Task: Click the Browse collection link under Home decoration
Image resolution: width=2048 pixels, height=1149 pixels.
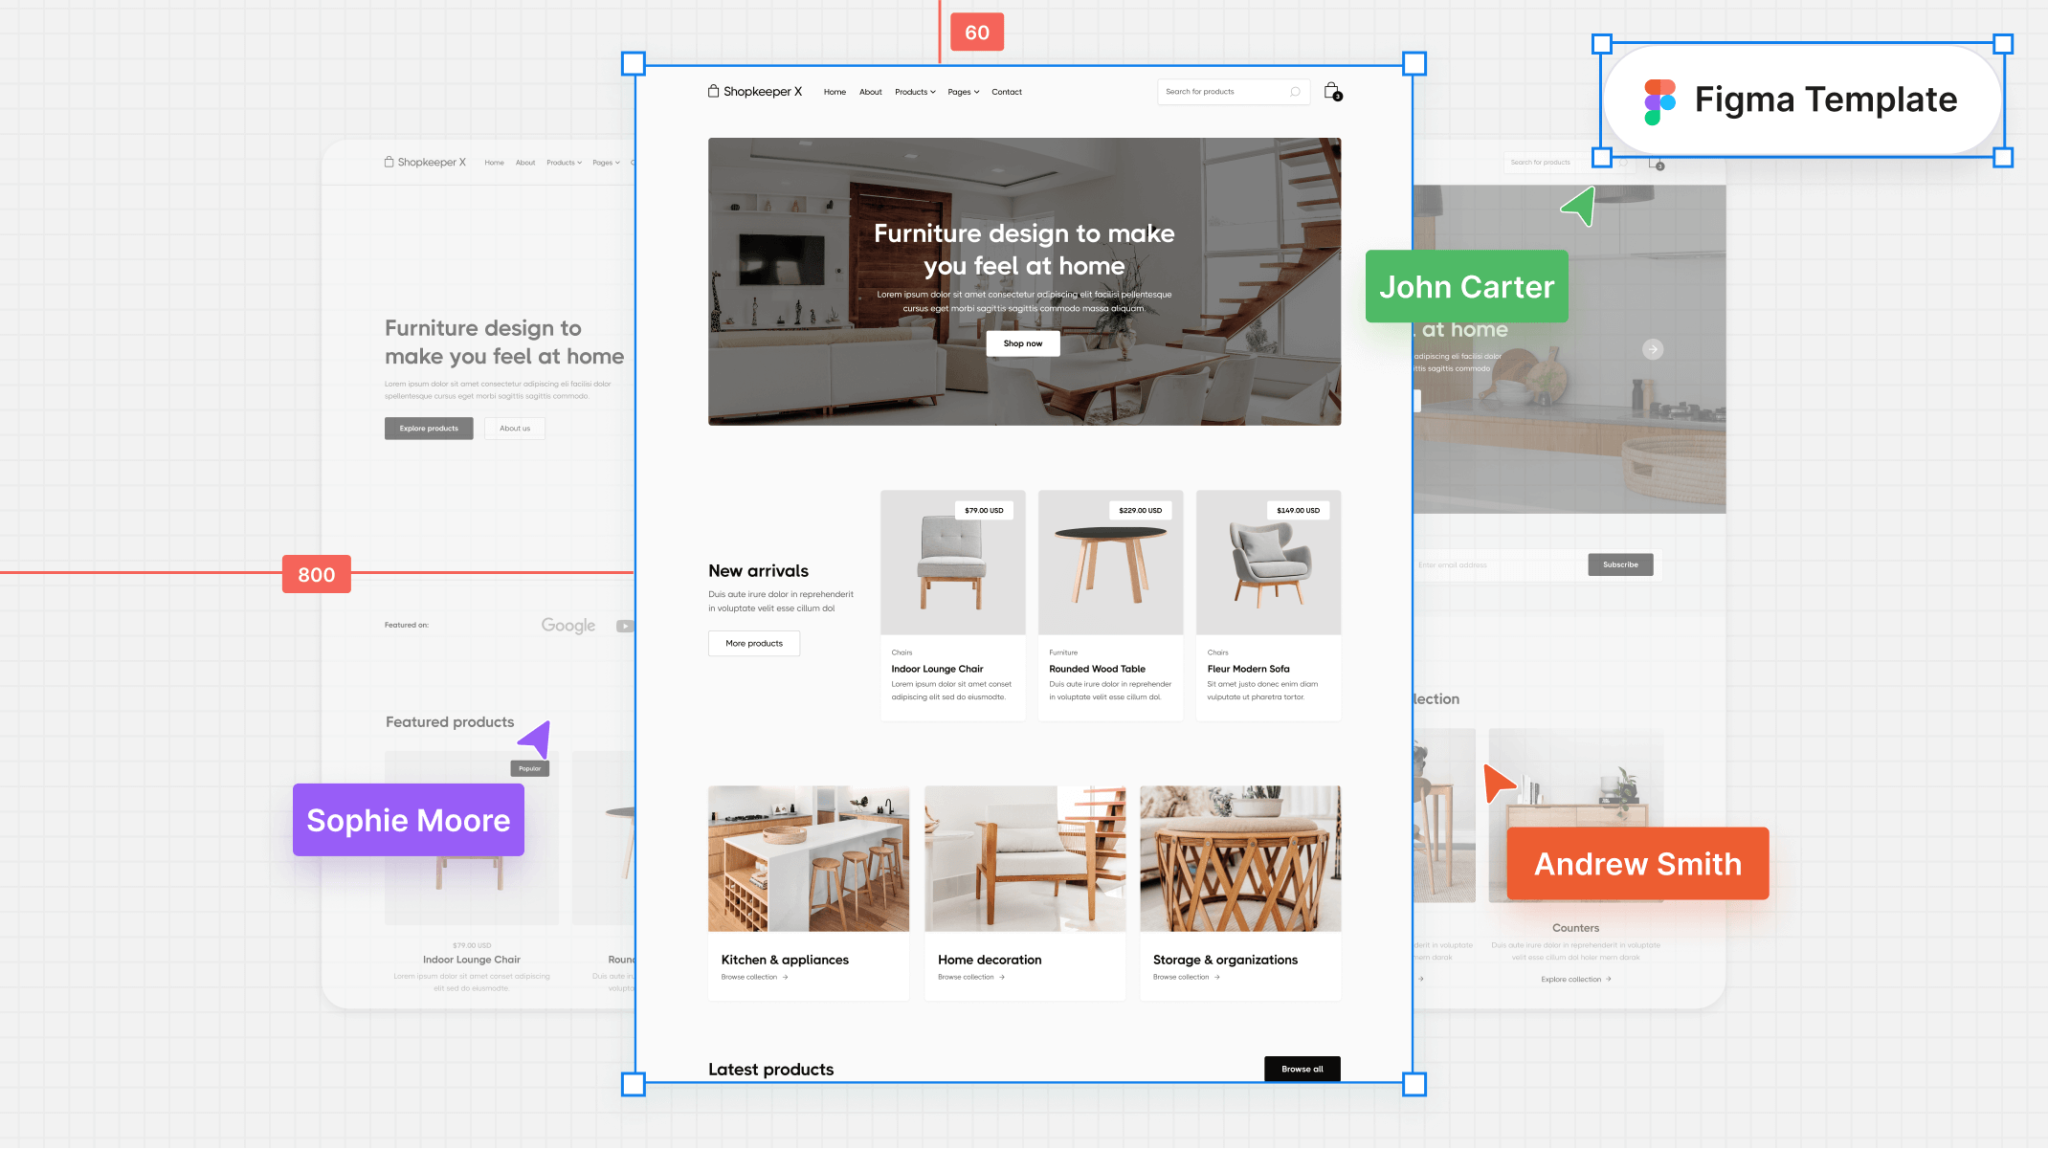Action: pyautogui.click(x=967, y=977)
